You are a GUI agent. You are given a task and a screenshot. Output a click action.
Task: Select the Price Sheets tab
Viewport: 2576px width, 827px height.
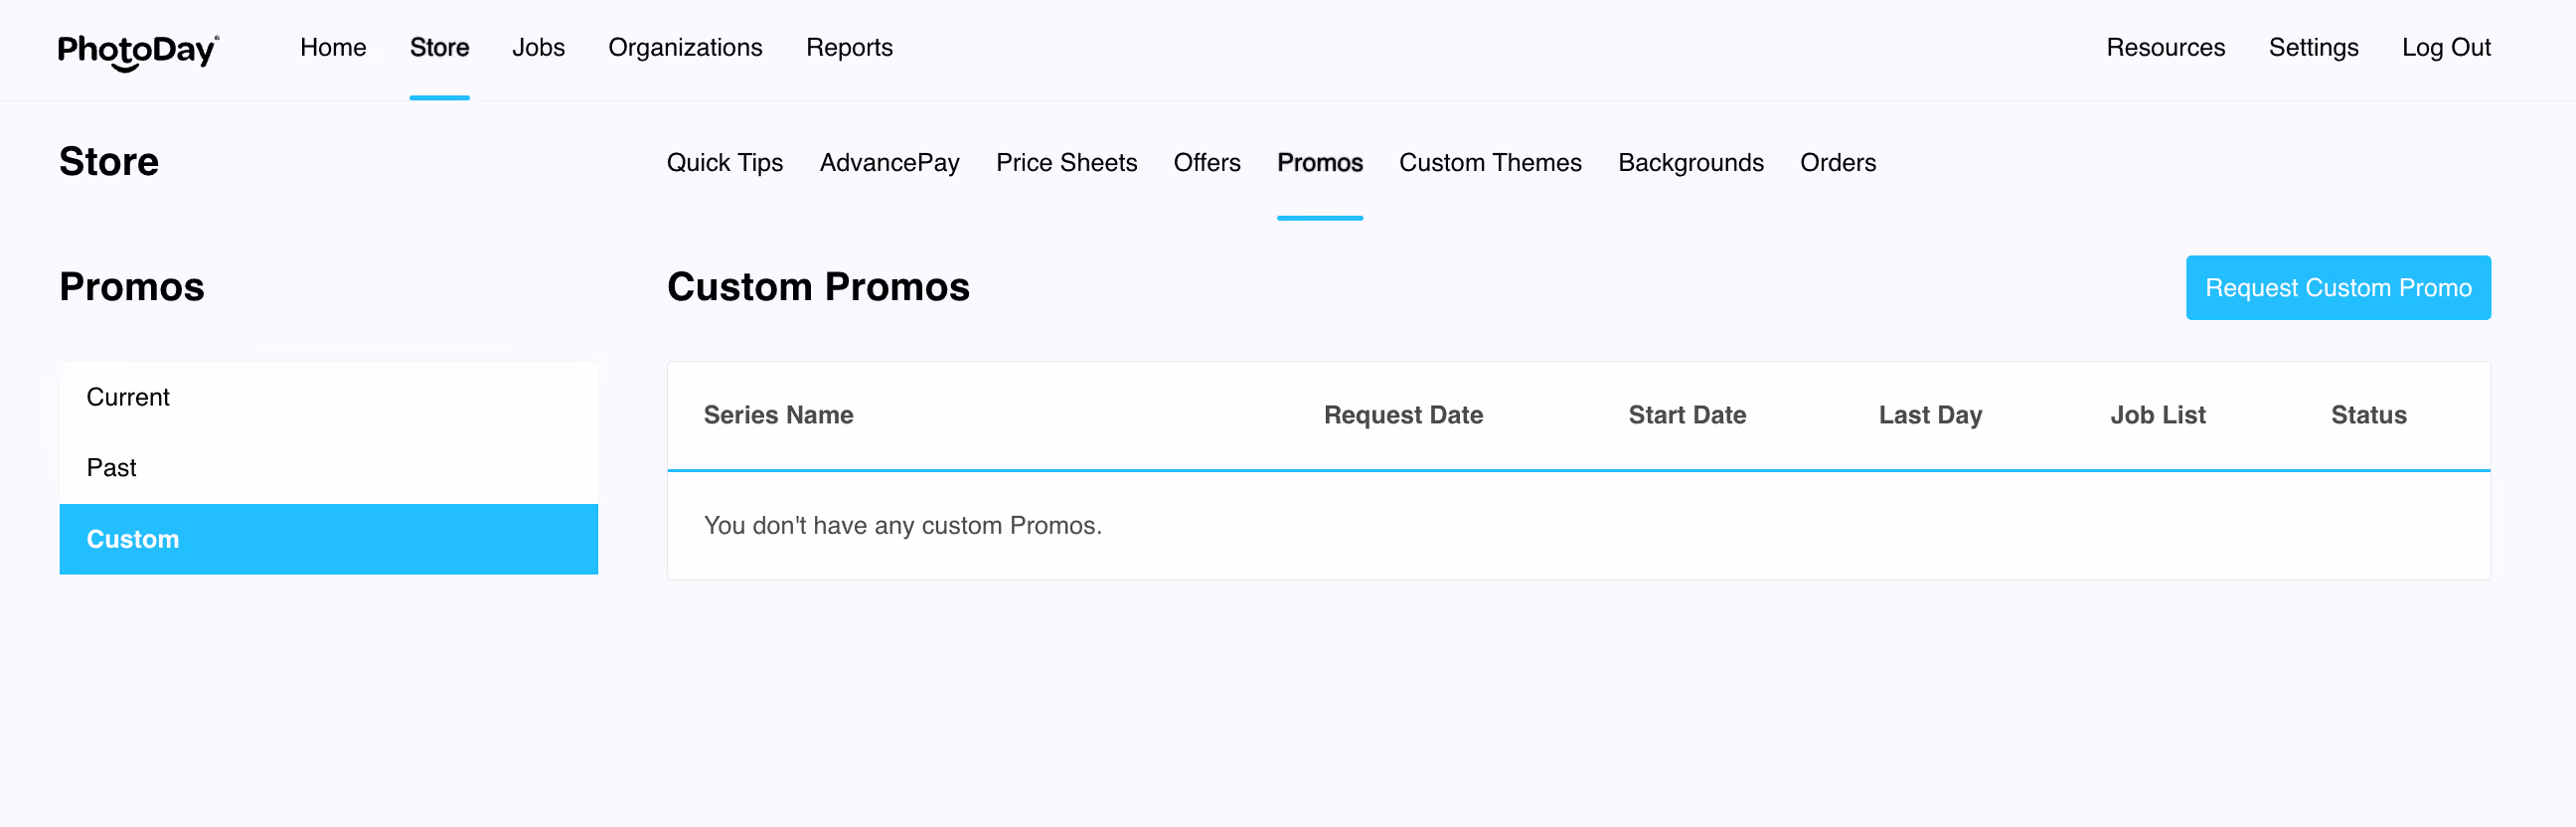(1066, 162)
